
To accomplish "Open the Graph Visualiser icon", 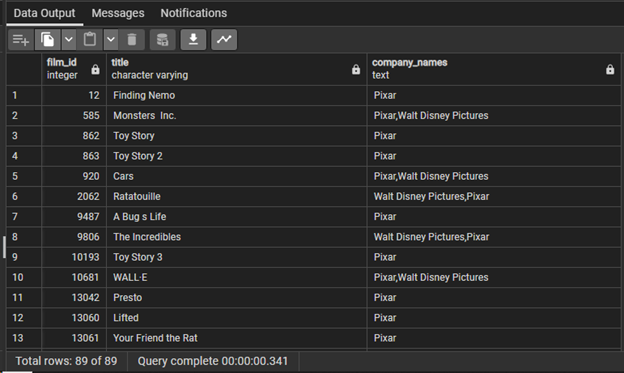I will pyautogui.click(x=224, y=39).
